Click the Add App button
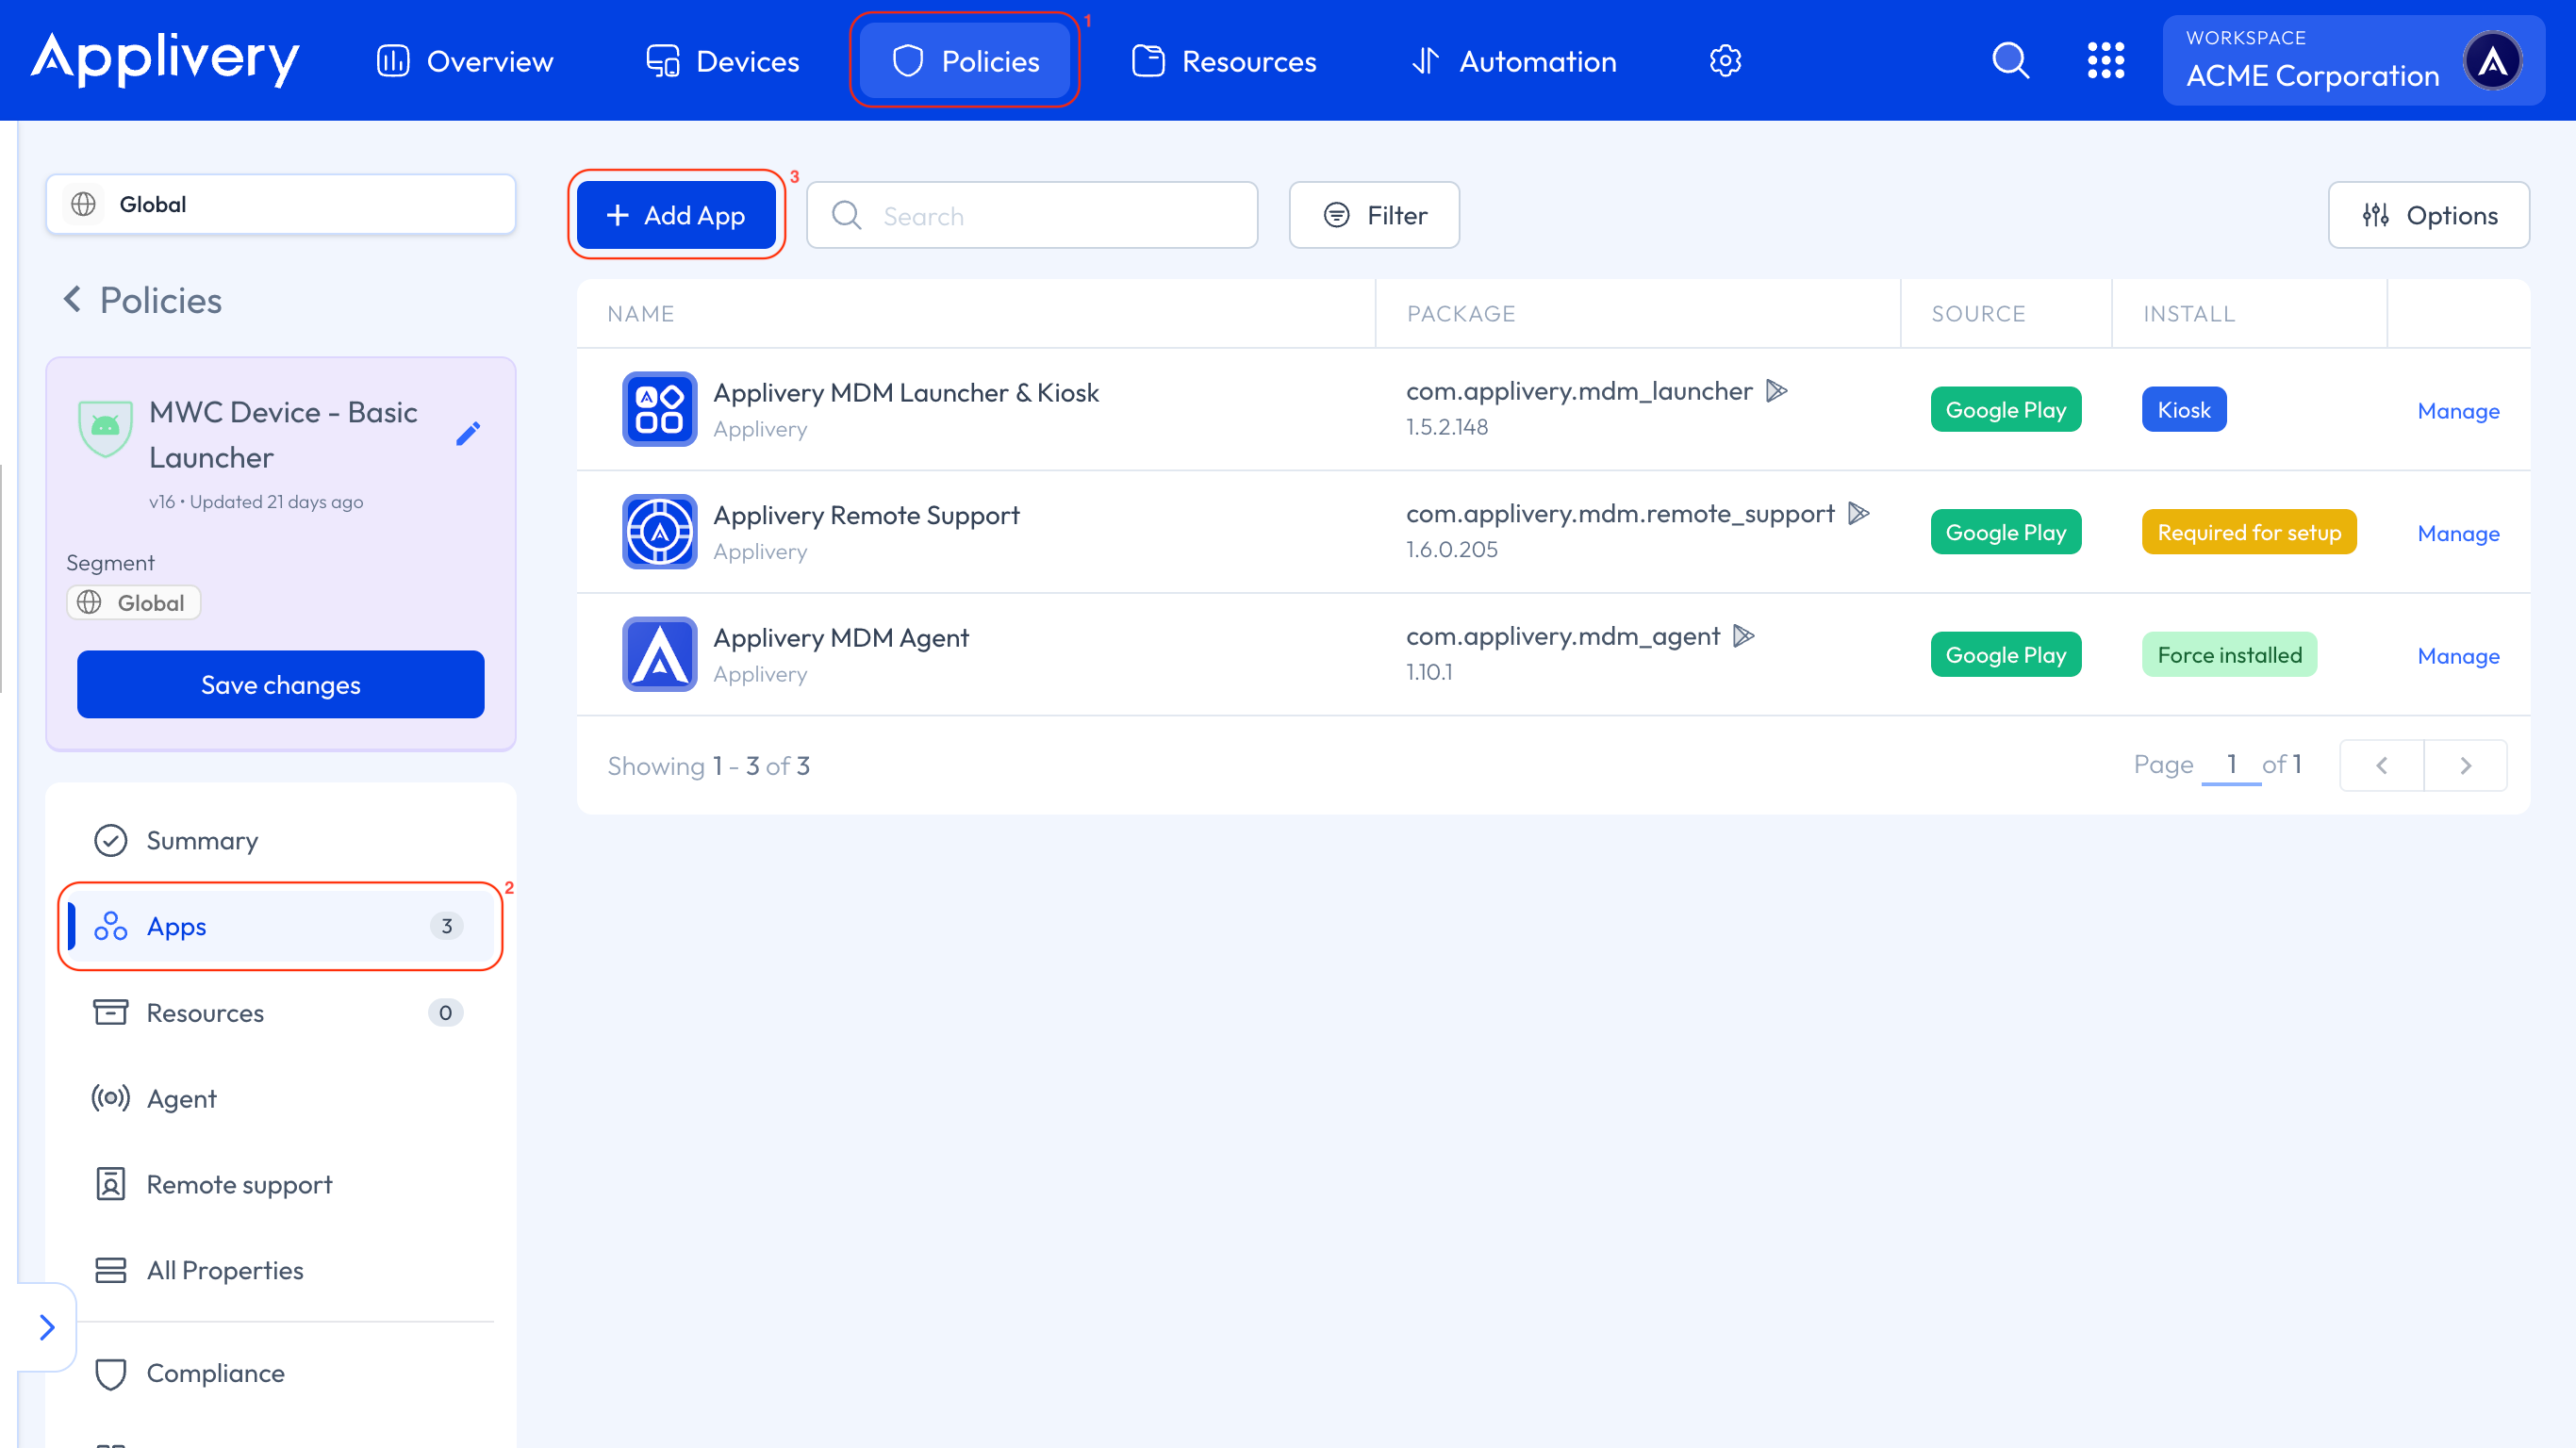The height and width of the screenshot is (1448, 2576). point(676,215)
